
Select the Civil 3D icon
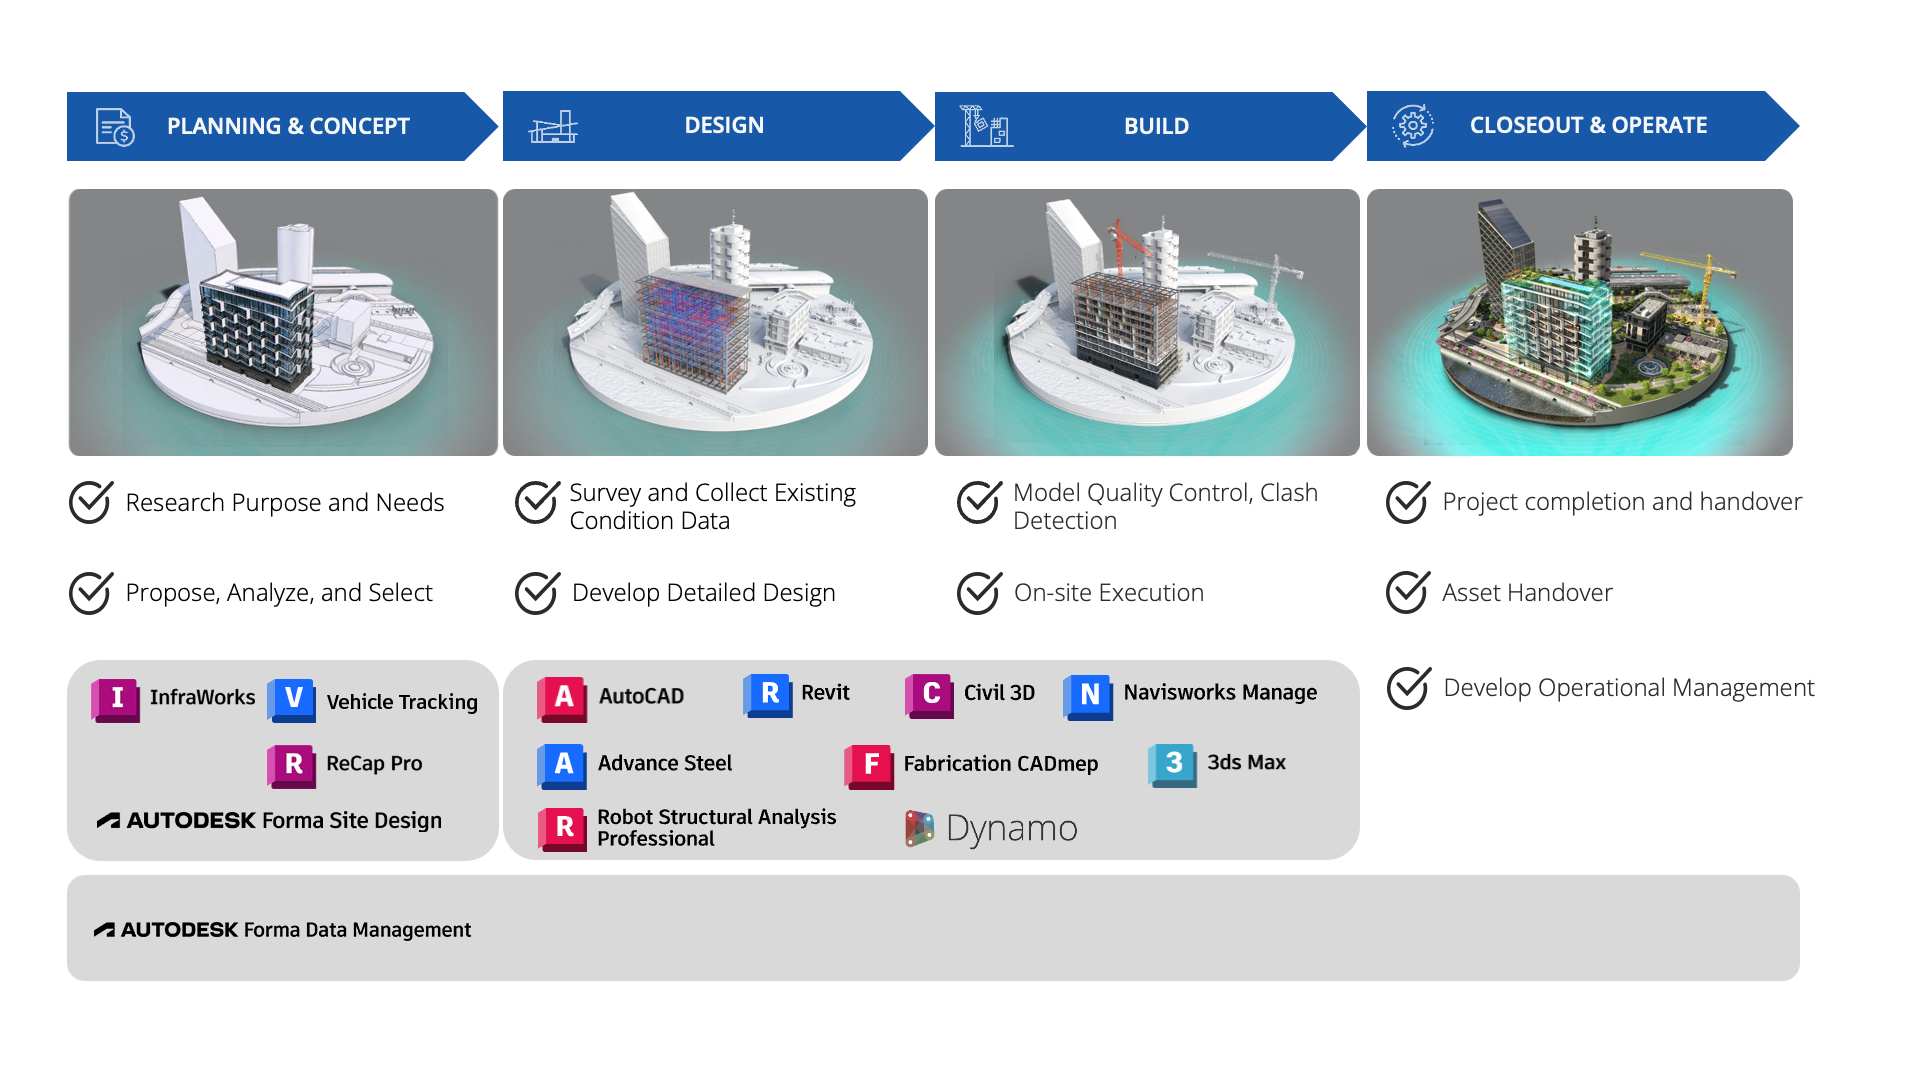click(930, 694)
